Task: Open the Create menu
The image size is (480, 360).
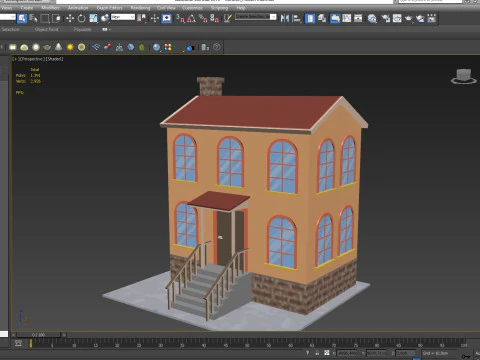Action: coord(27,8)
